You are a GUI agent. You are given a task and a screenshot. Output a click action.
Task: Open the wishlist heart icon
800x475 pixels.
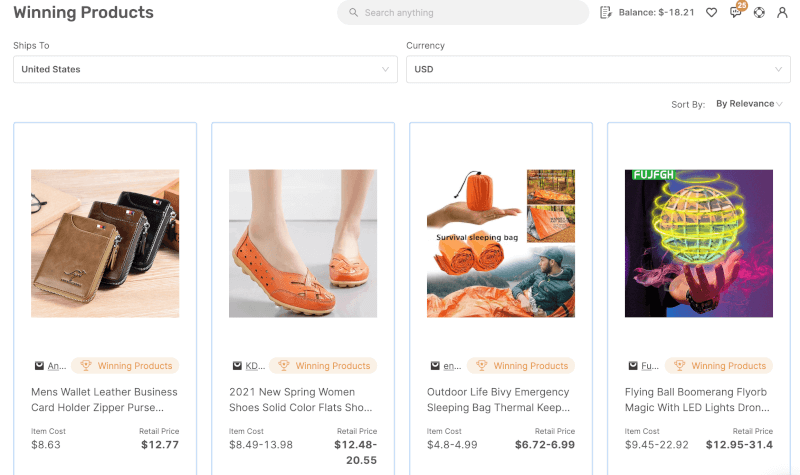pyautogui.click(x=711, y=12)
